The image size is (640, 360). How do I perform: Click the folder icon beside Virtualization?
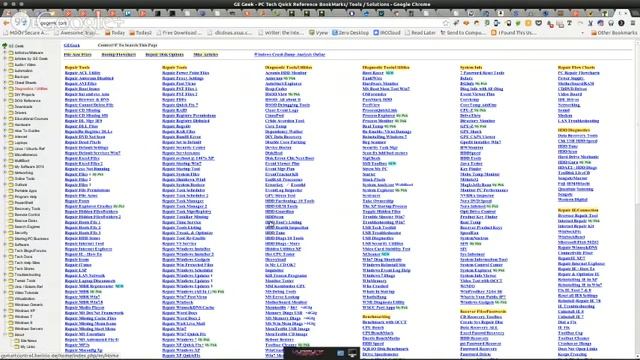coord(11,299)
